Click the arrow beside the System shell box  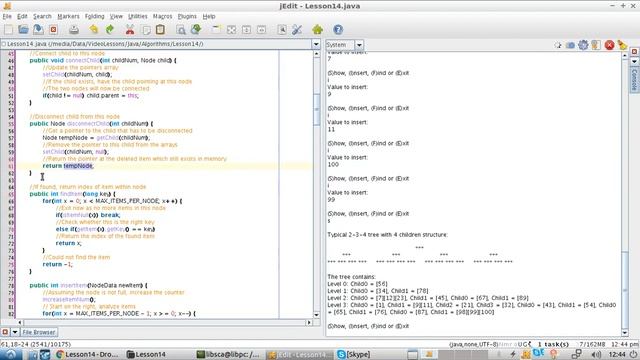(x=359, y=45)
